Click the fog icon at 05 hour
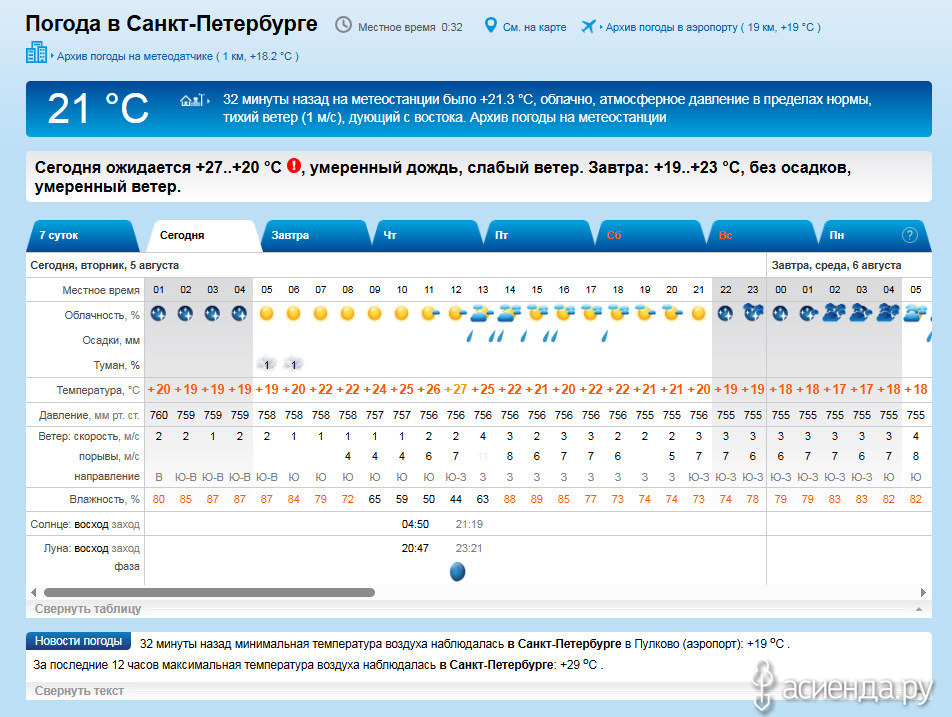The width and height of the screenshot is (952, 717). pyautogui.click(x=266, y=364)
